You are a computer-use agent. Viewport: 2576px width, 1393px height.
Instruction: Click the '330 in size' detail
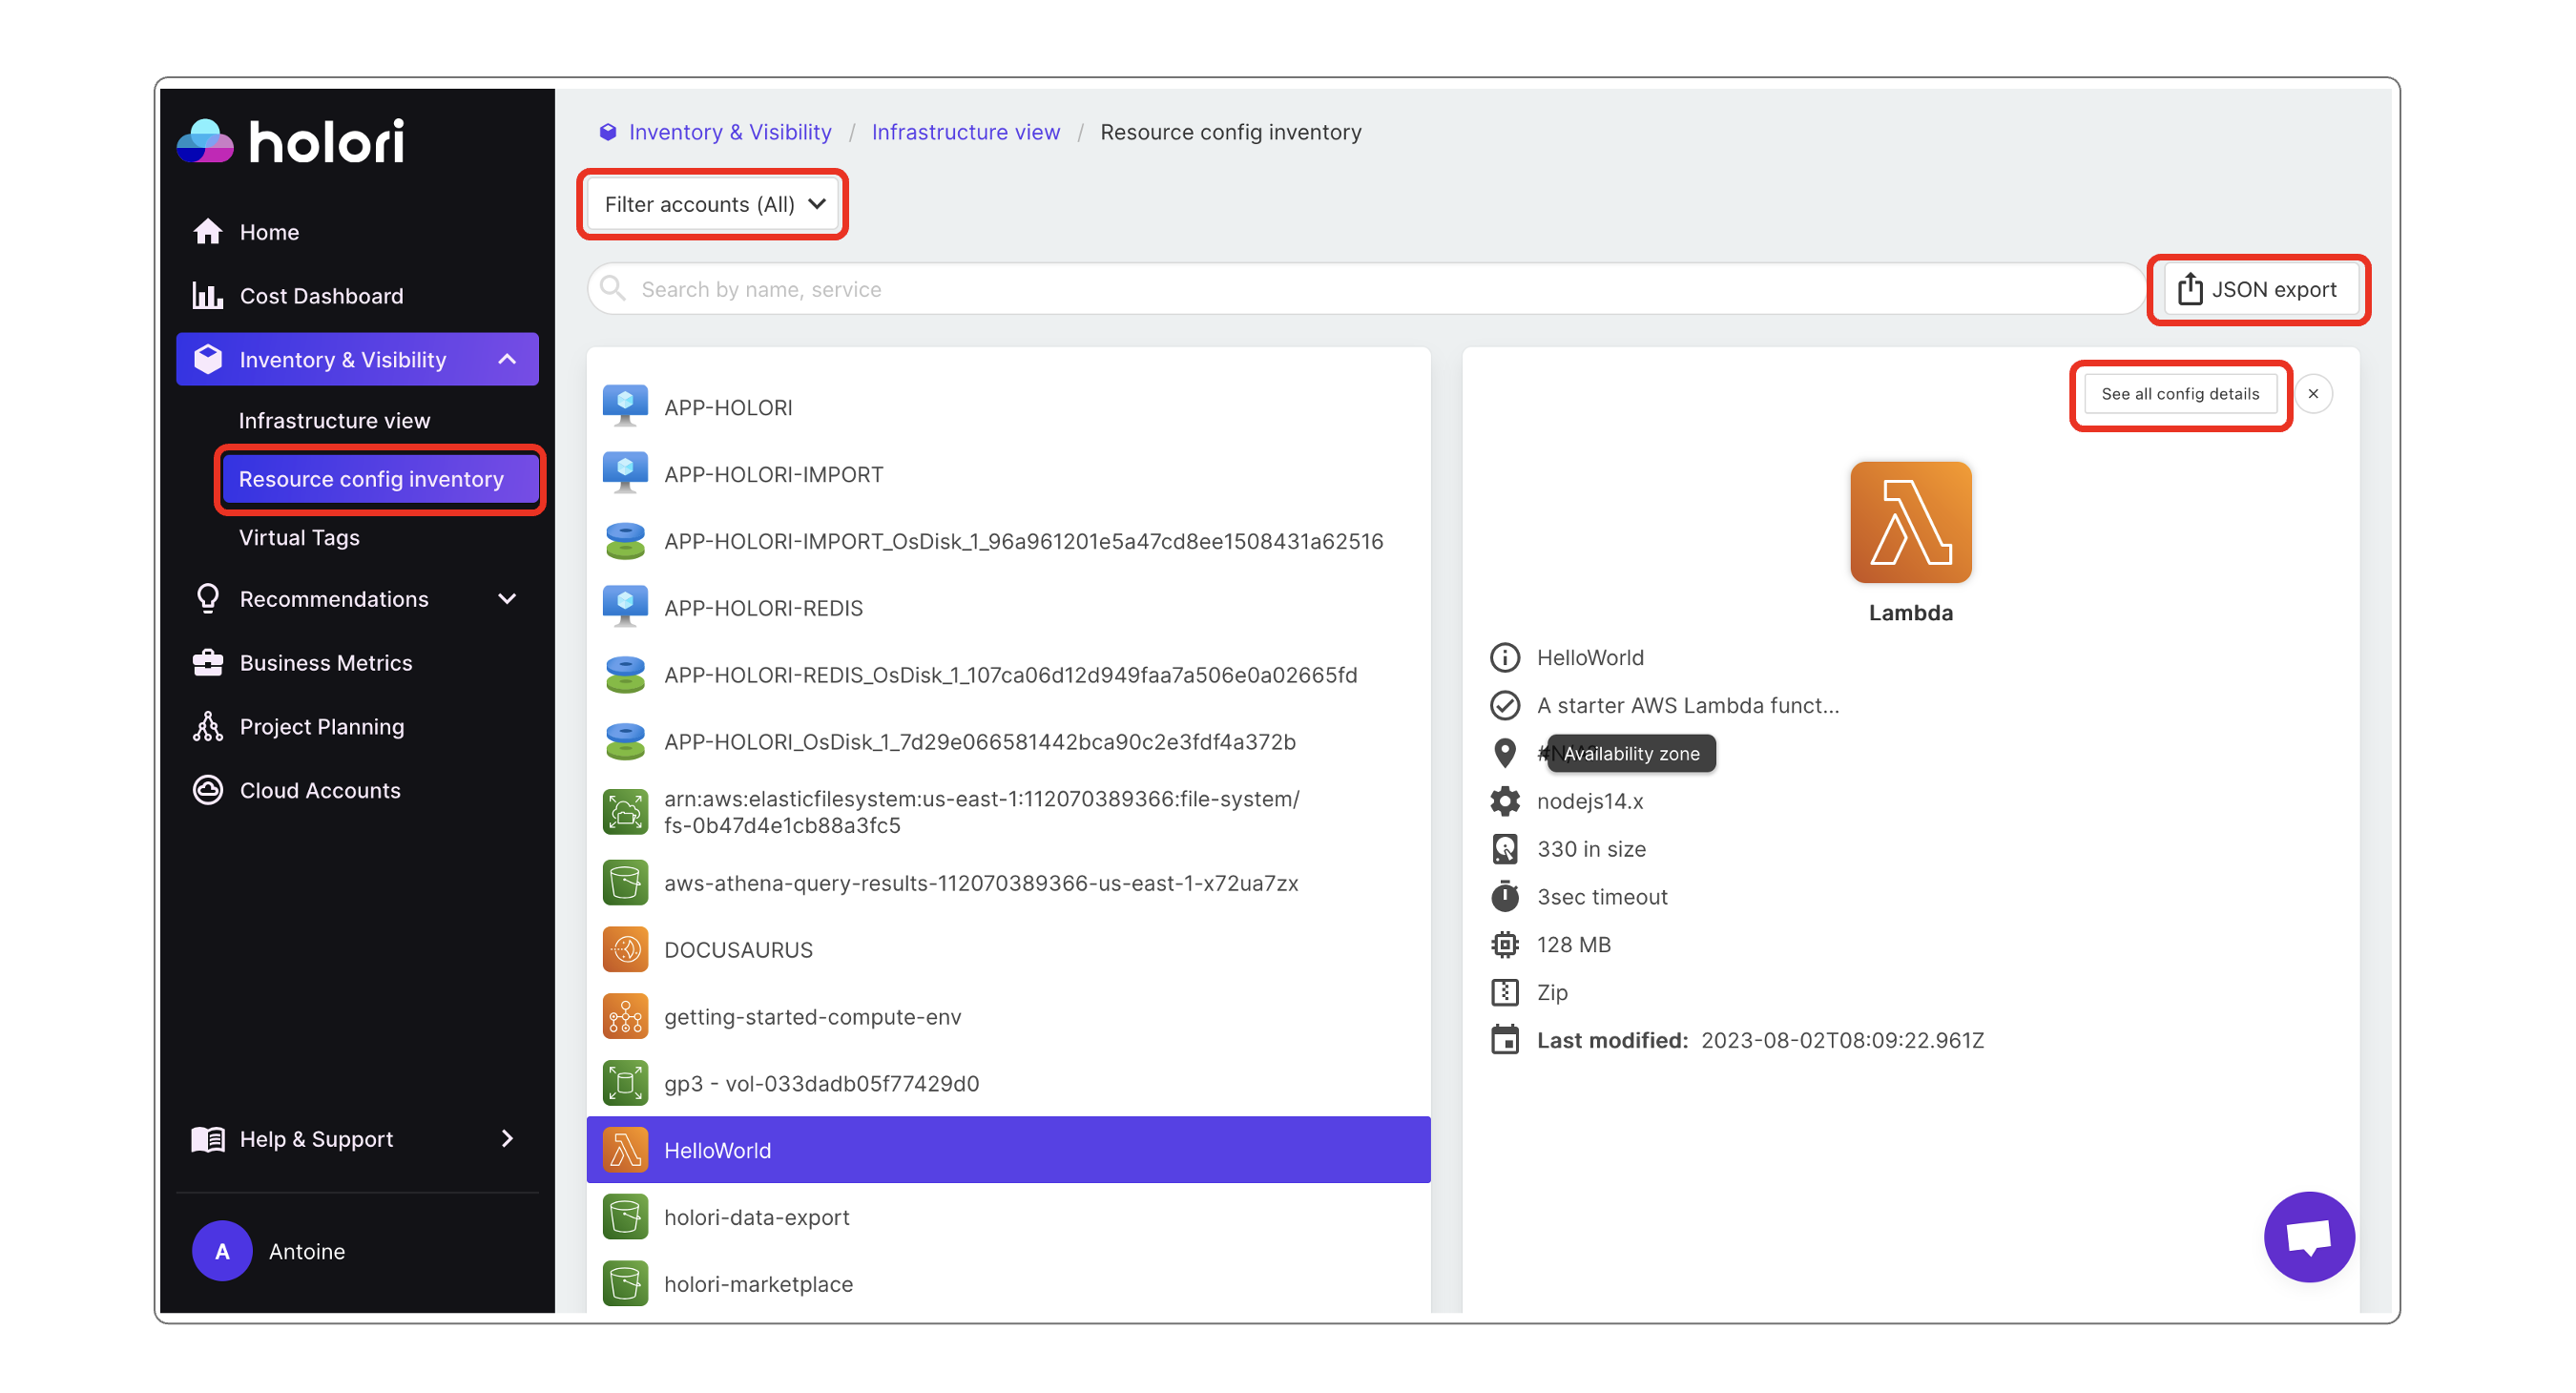1591,849
